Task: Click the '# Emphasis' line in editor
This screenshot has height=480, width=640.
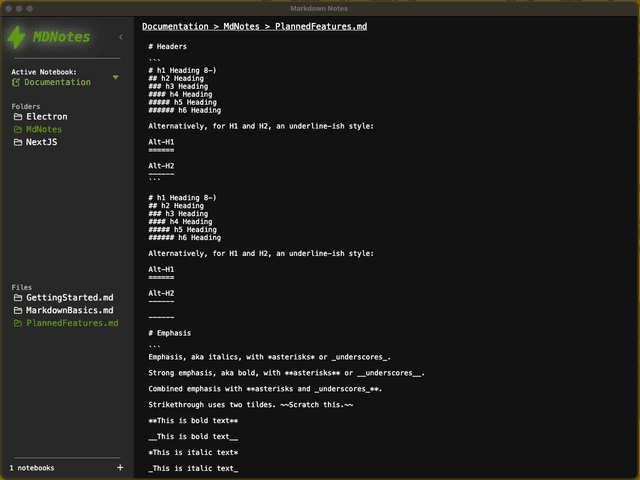Action: click(x=169, y=333)
